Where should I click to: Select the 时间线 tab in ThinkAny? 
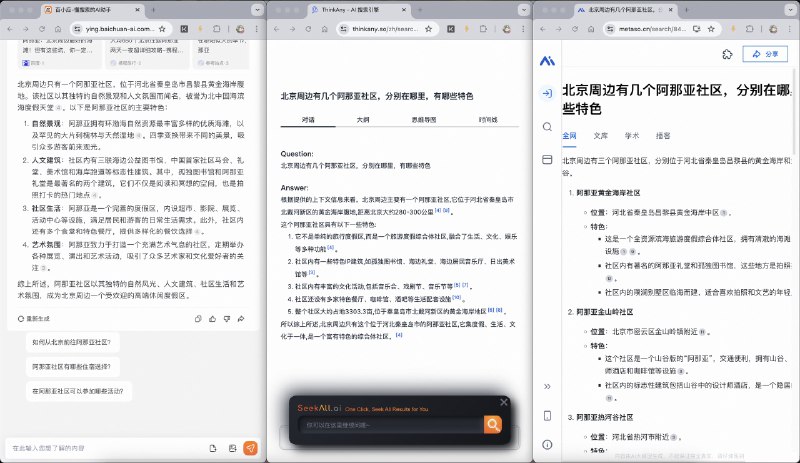coord(488,119)
